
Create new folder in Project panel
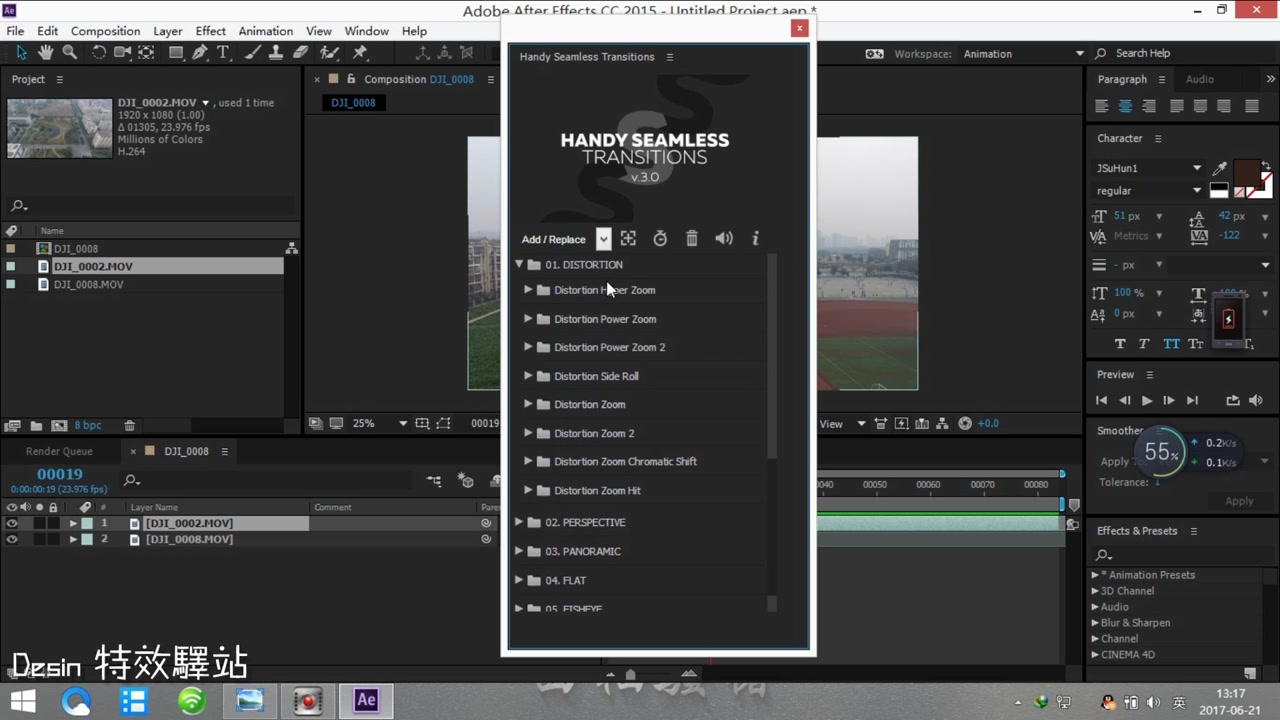(36, 425)
